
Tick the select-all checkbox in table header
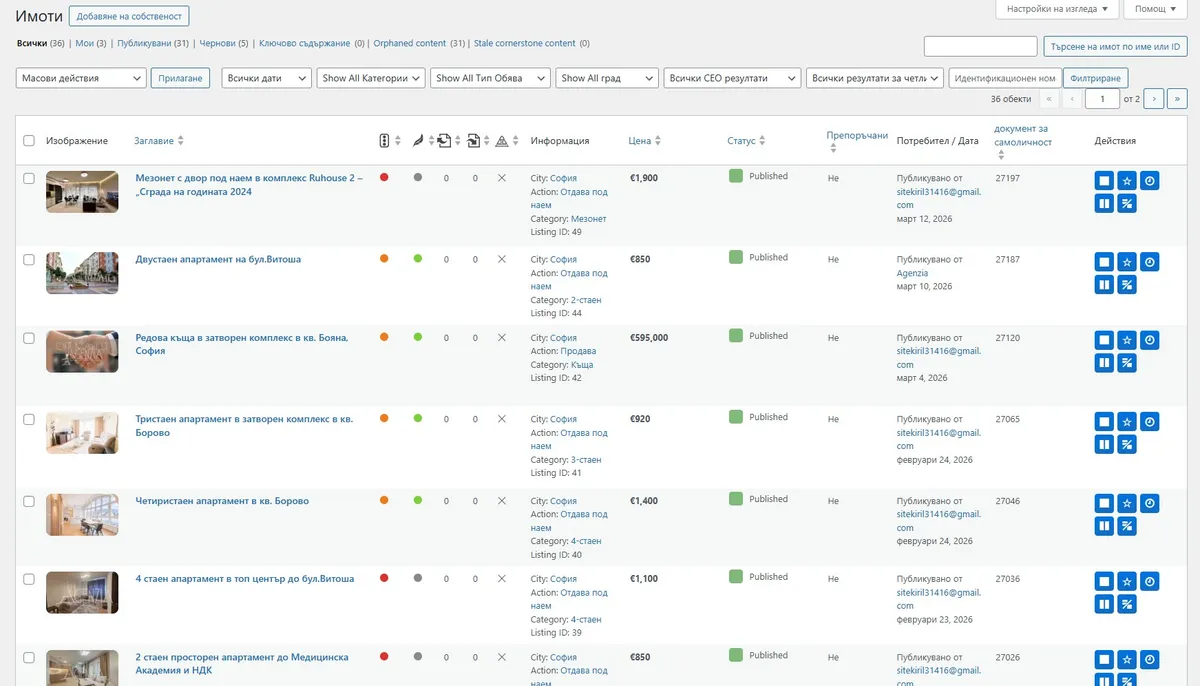pos(29,141)
